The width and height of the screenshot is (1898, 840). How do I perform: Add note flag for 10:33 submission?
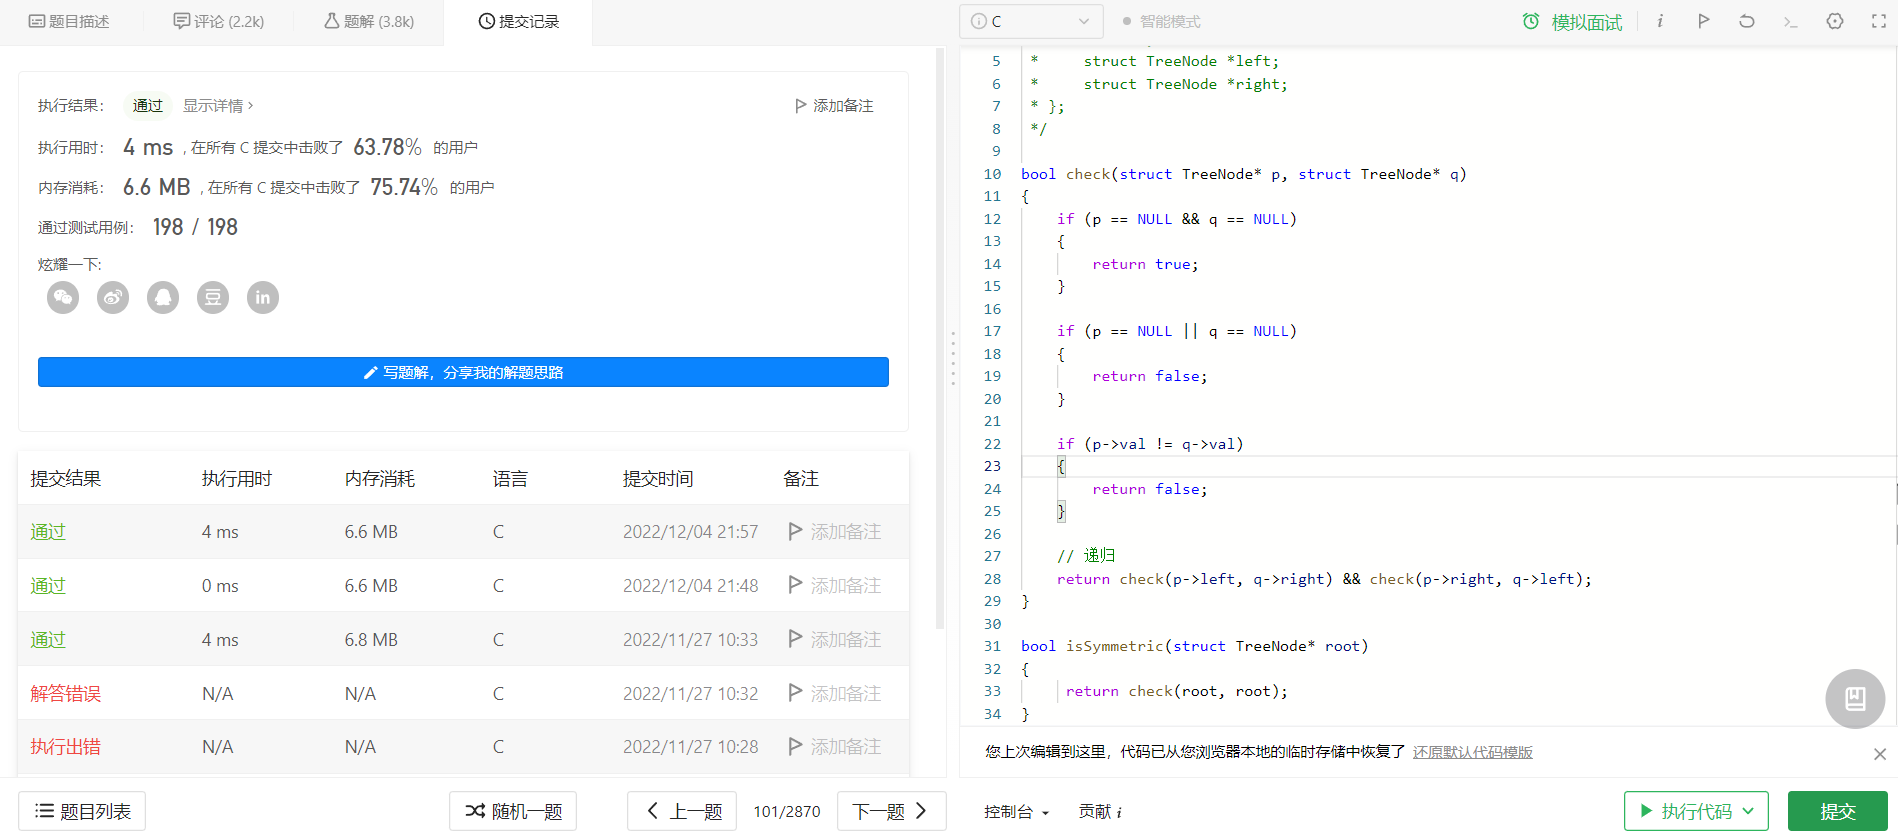pos(835,639)
